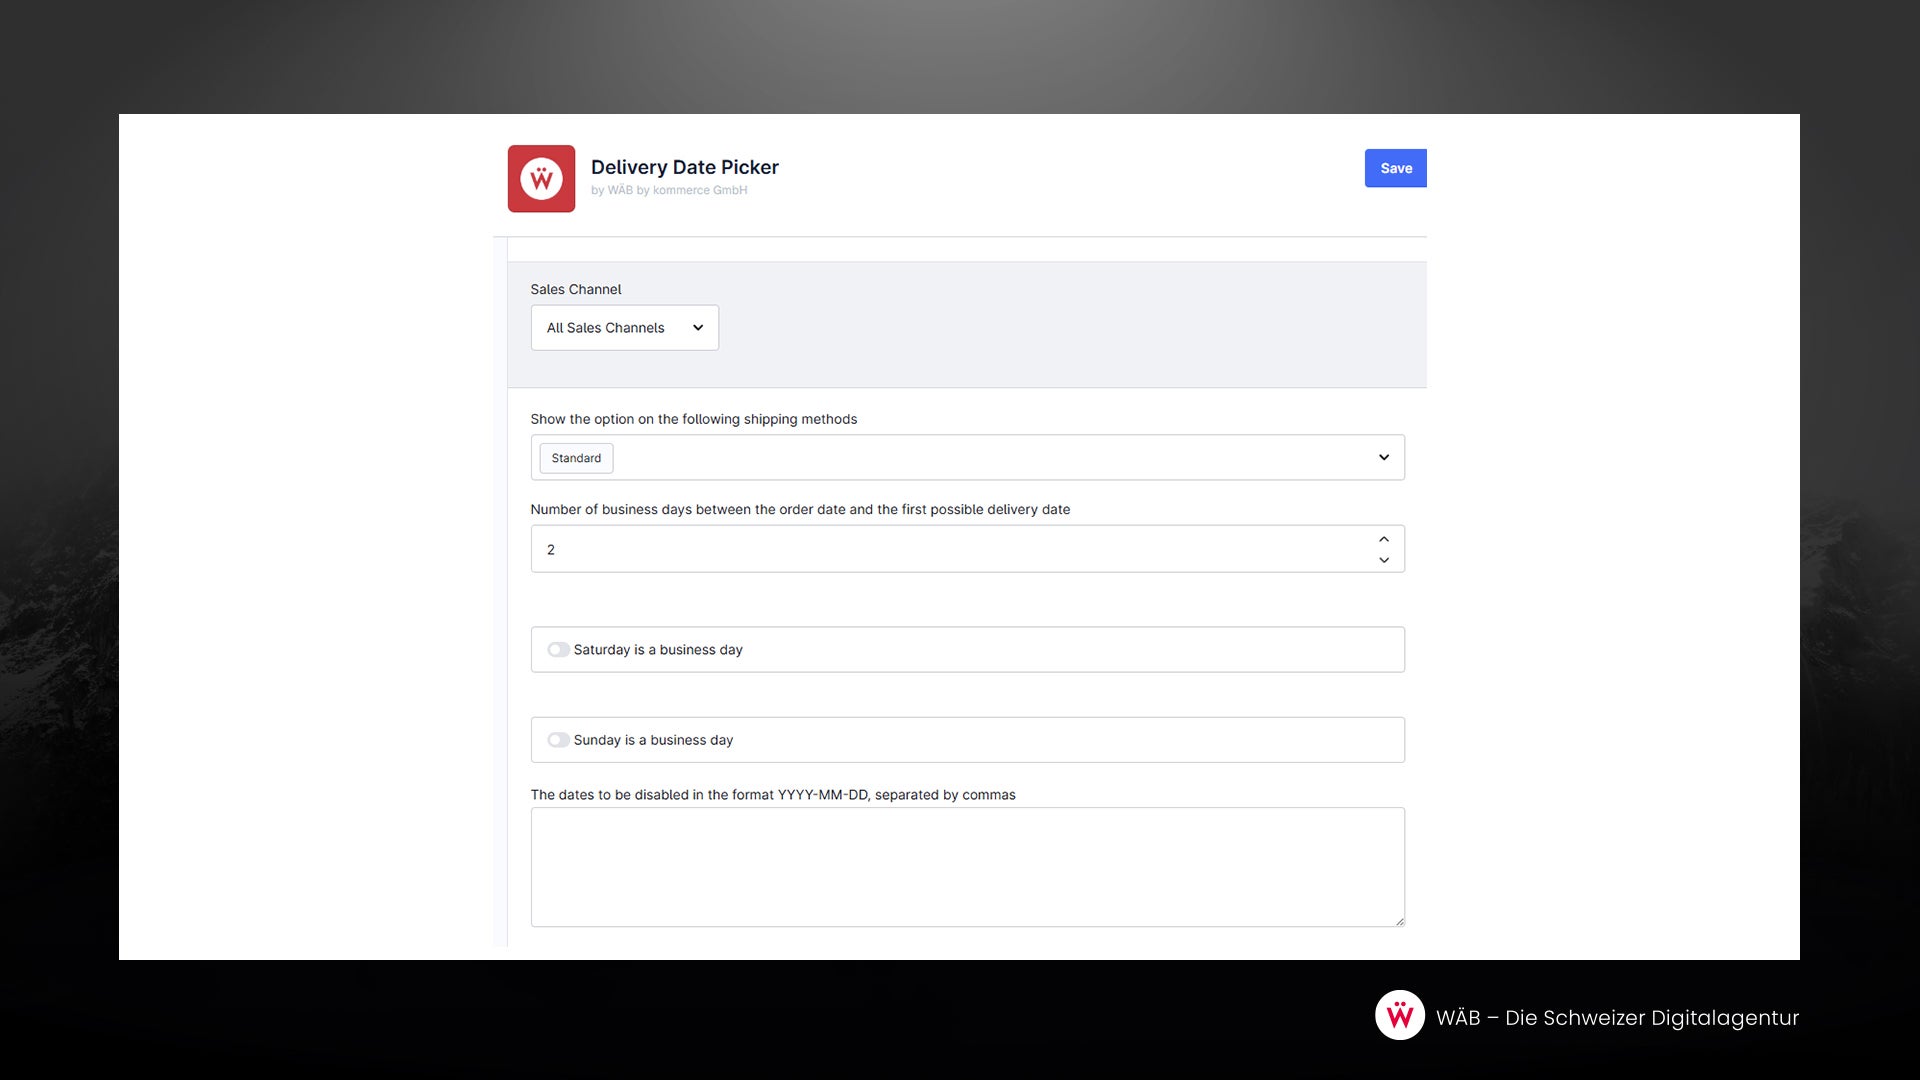Increase the business days number
1920x1080 pixels.
(x=1384, y=539)
